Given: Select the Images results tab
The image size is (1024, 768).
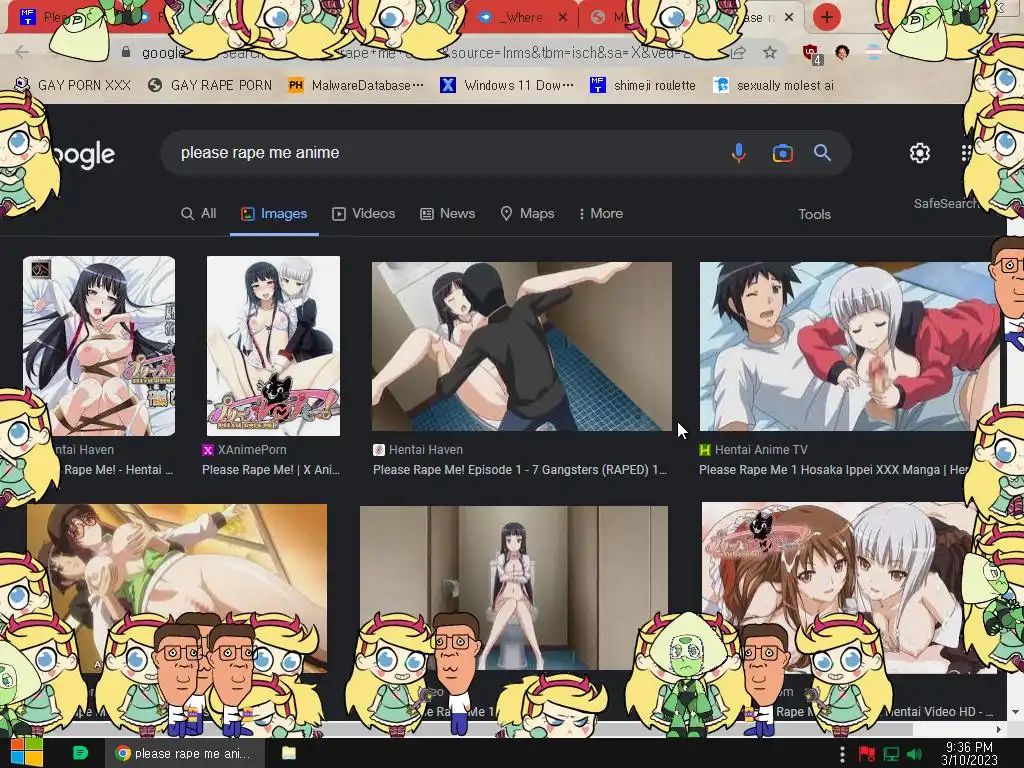Looking at the screenshot, I should [274, 214].
